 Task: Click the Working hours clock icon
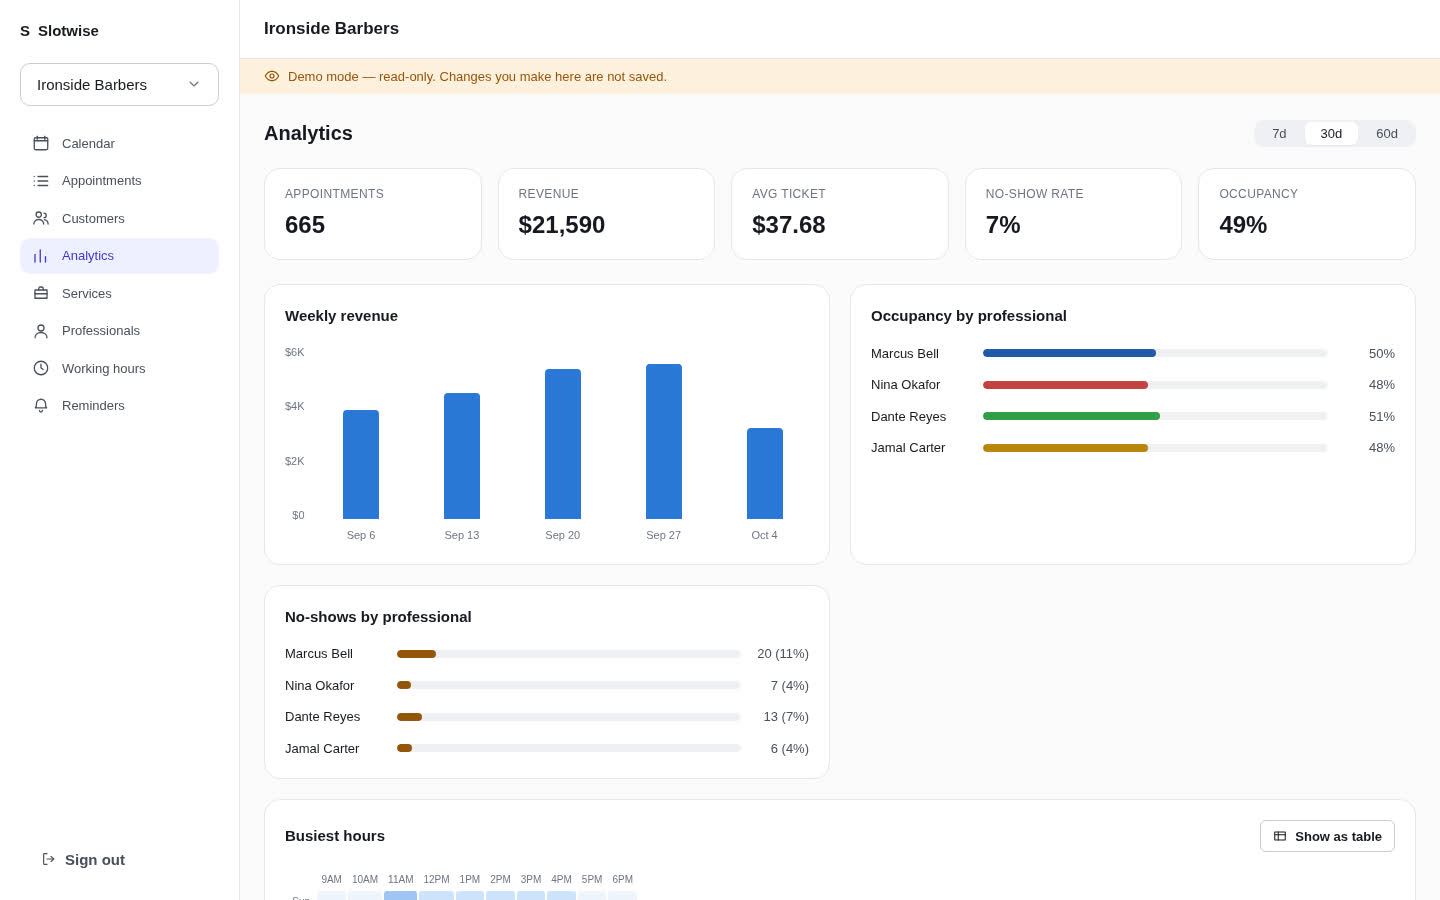[41, 368]
